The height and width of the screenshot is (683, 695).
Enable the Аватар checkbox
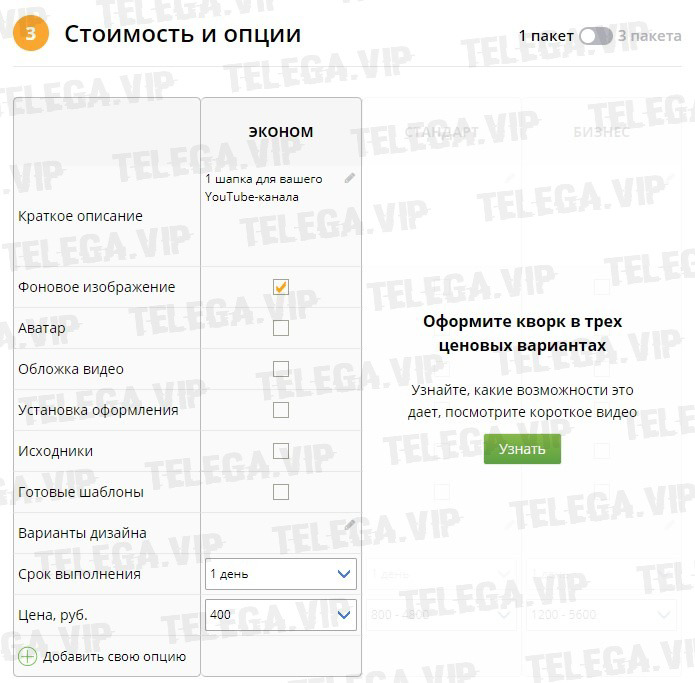281,328
